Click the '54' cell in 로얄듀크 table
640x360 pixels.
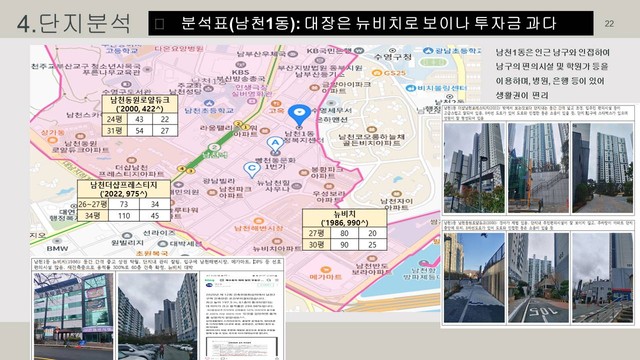(x=140, y=131)
